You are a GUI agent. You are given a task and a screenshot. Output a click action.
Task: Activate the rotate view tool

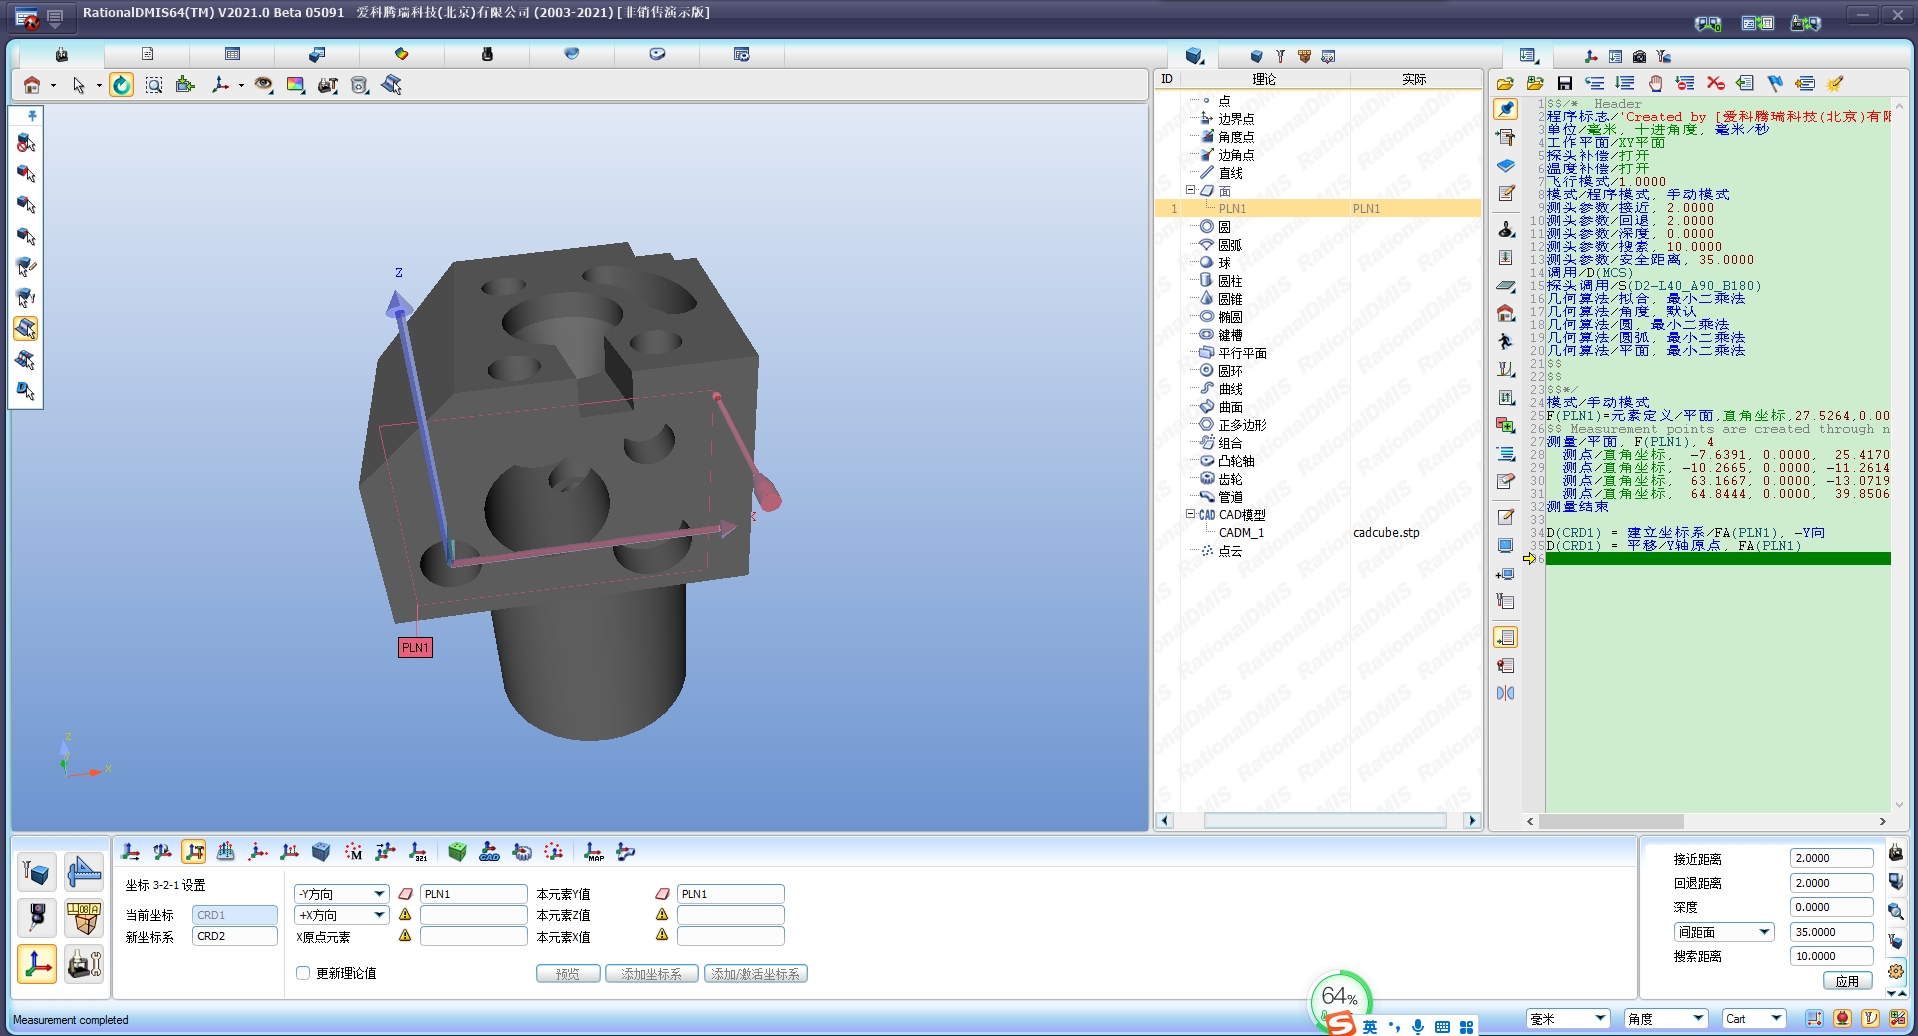(121, 85)
